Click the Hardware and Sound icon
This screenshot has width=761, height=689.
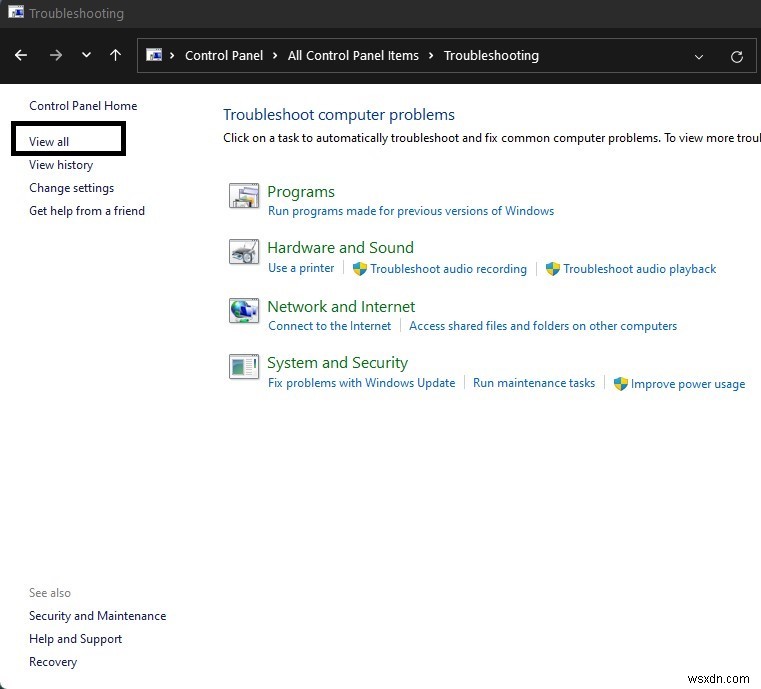244,252
